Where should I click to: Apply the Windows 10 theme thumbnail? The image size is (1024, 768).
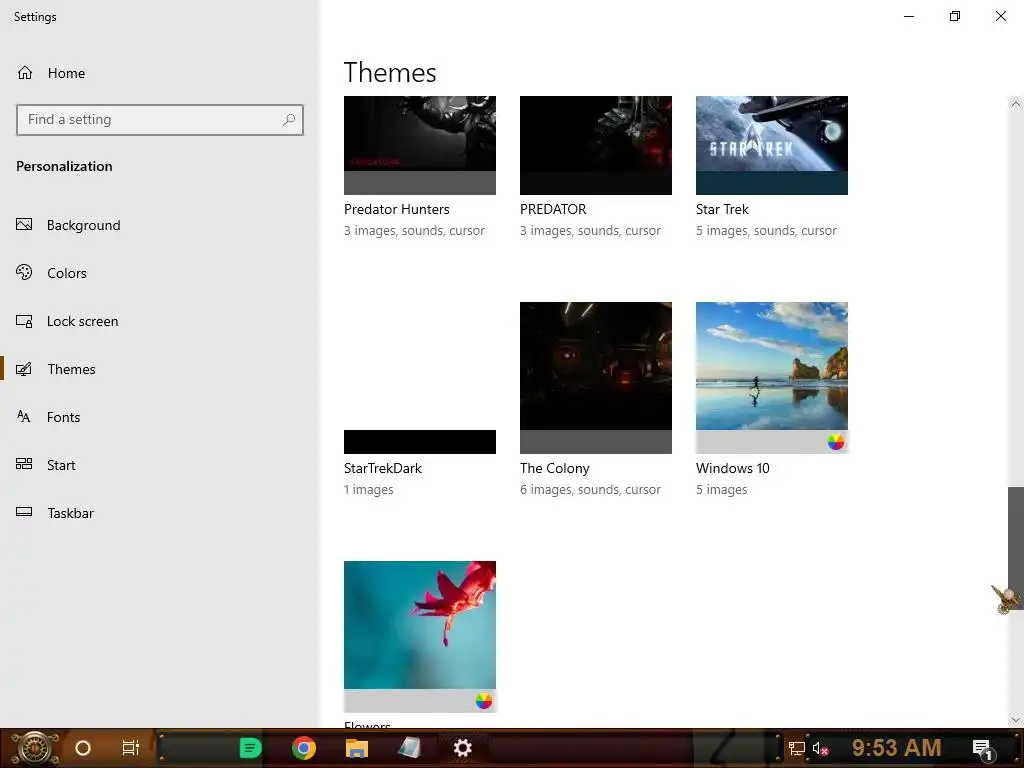click(x=772, y=377)
